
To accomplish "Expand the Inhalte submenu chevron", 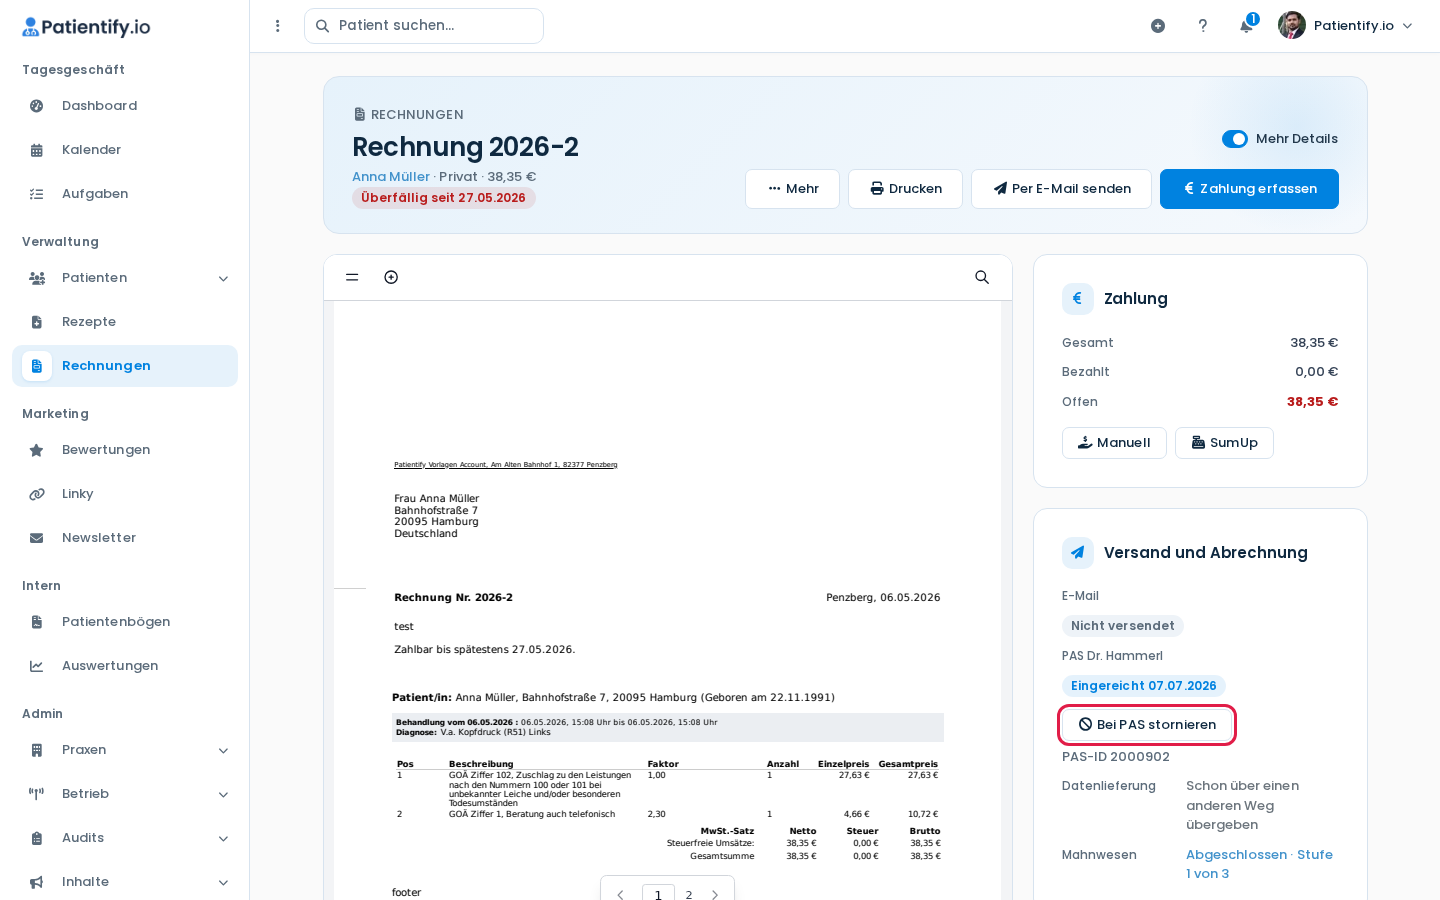I will click(223, 882).
